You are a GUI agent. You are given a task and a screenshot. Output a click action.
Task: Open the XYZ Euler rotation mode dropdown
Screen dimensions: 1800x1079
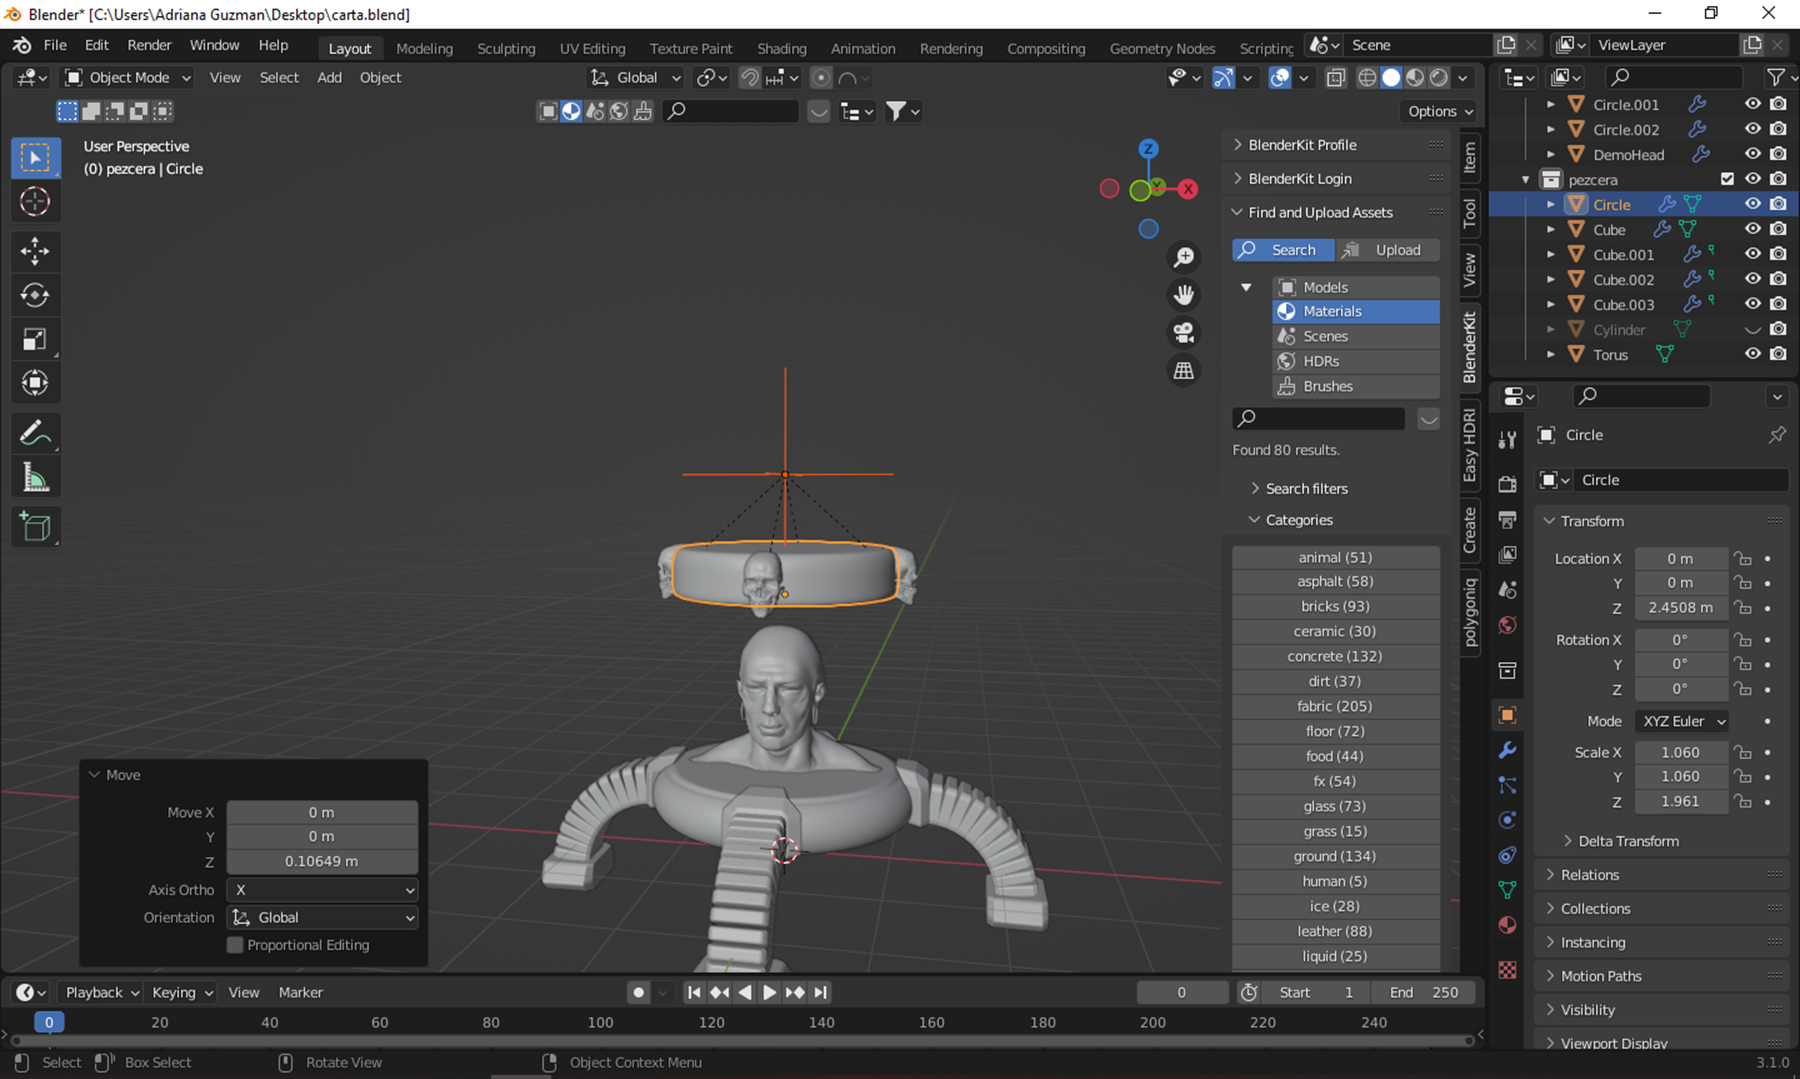coord(1683,721)
